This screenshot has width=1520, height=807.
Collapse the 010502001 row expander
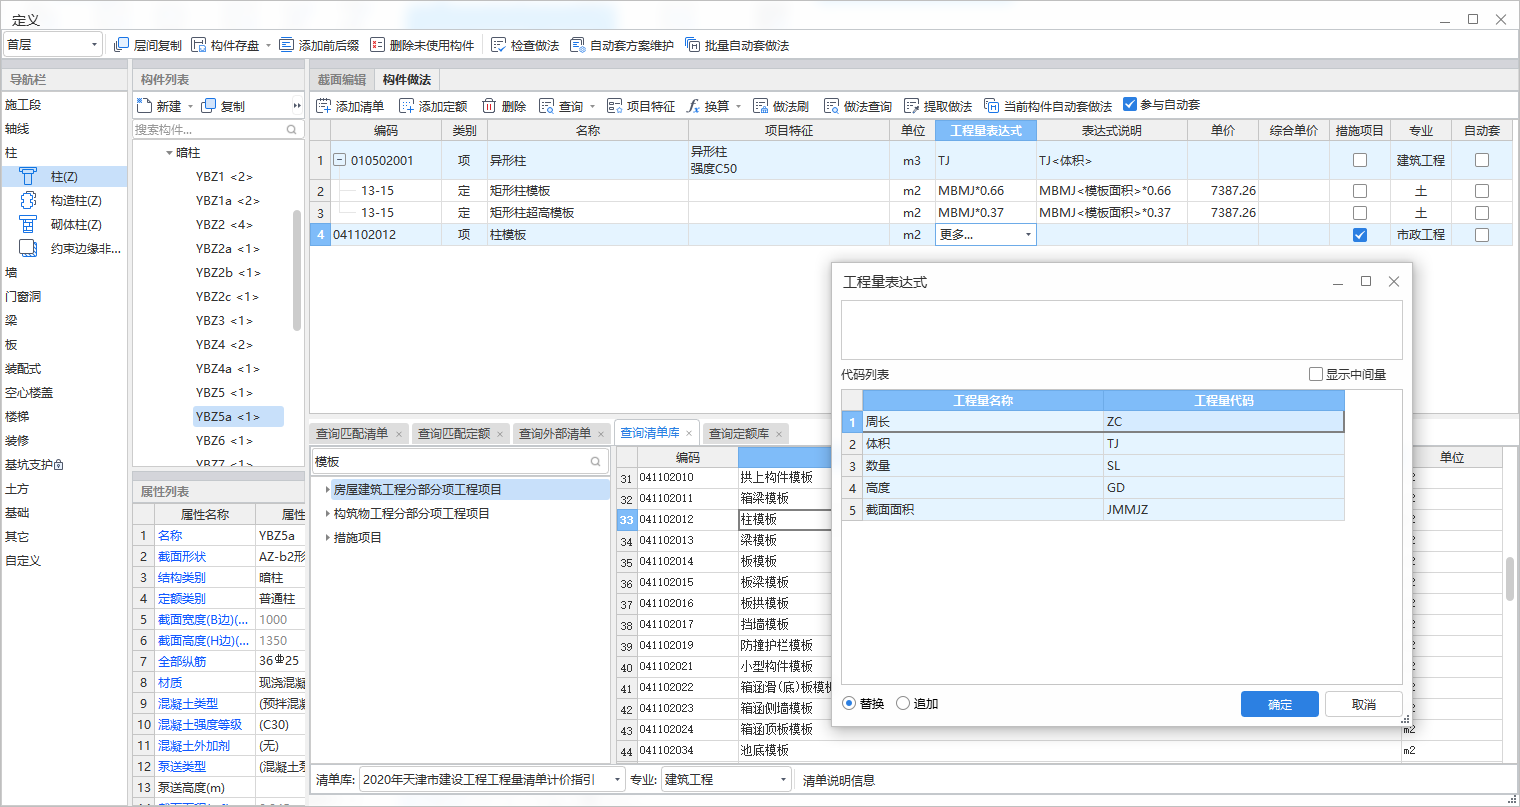339,160
